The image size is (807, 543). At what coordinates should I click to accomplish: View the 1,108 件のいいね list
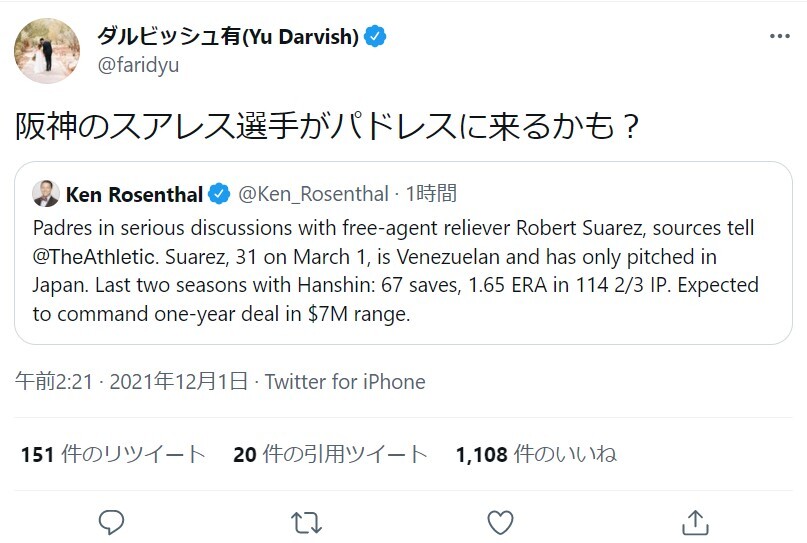(536, 454)
